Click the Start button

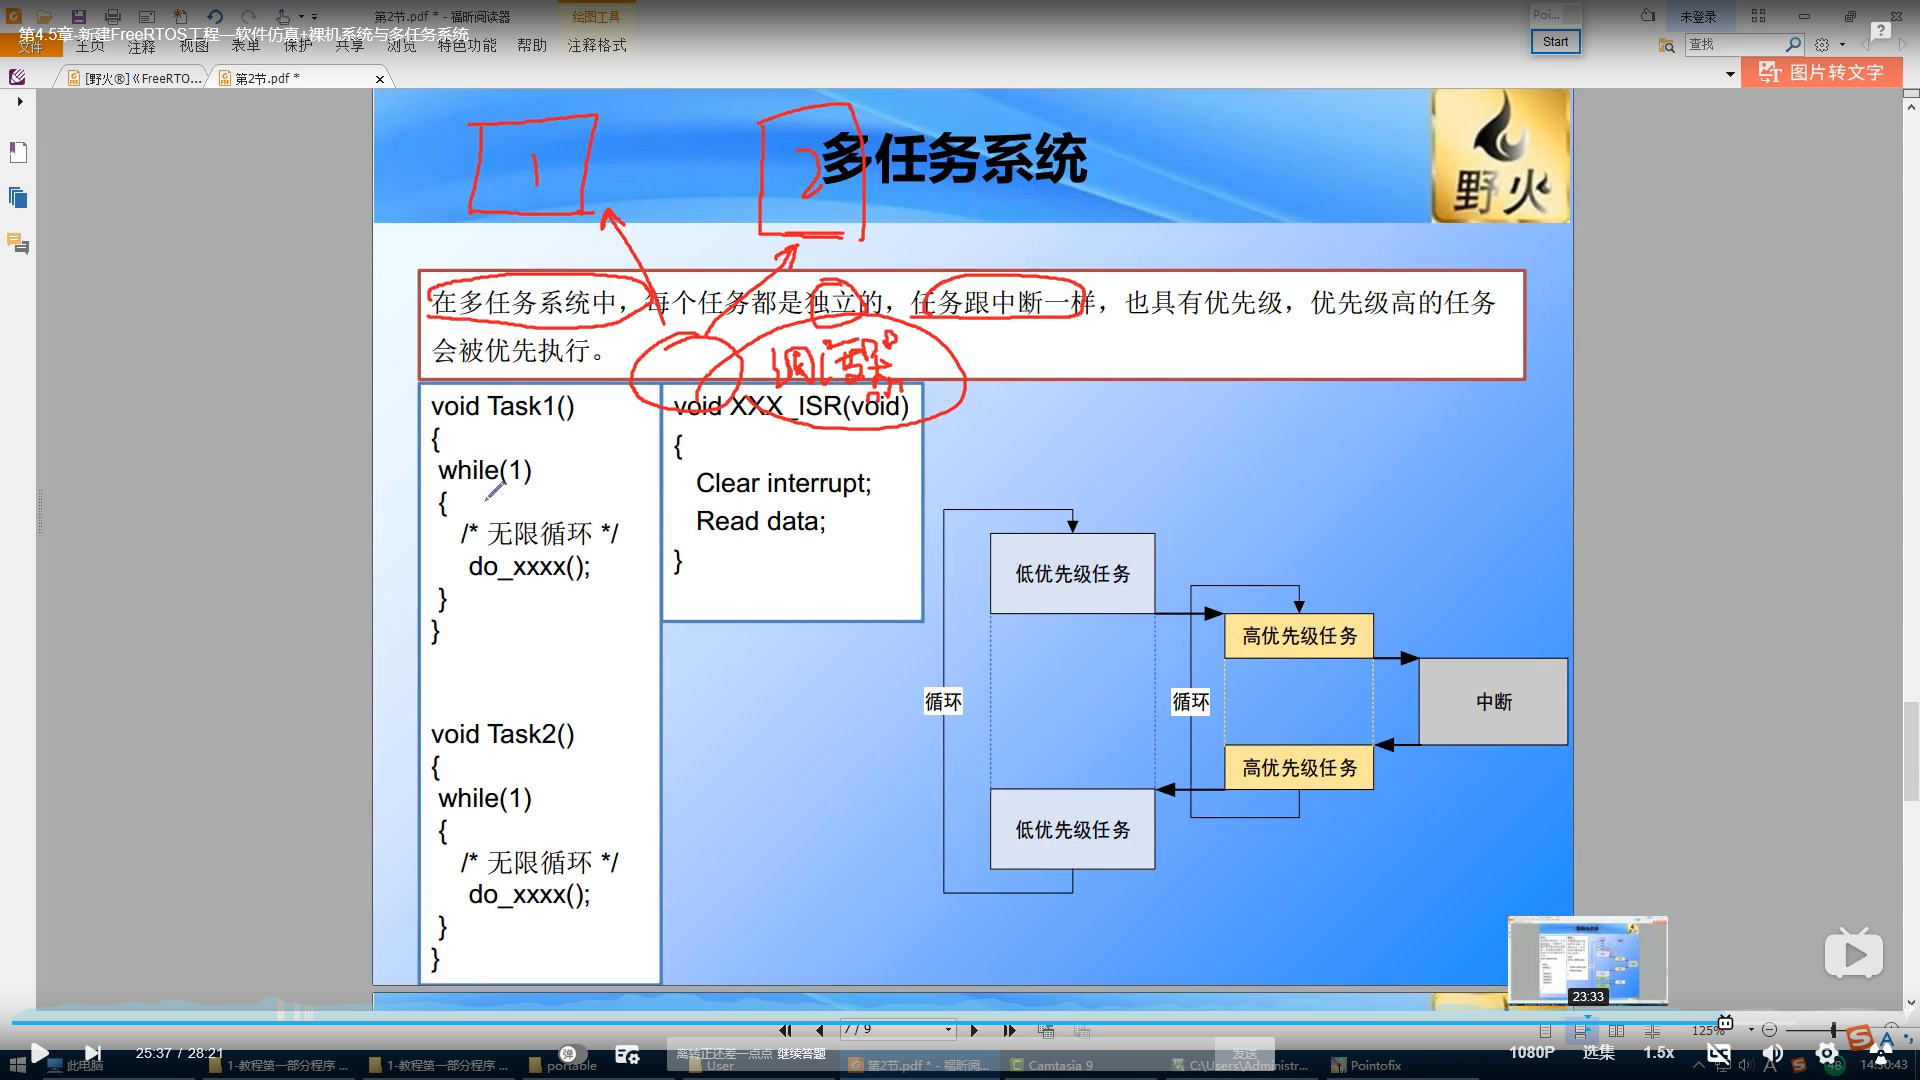coord(1555,41)
